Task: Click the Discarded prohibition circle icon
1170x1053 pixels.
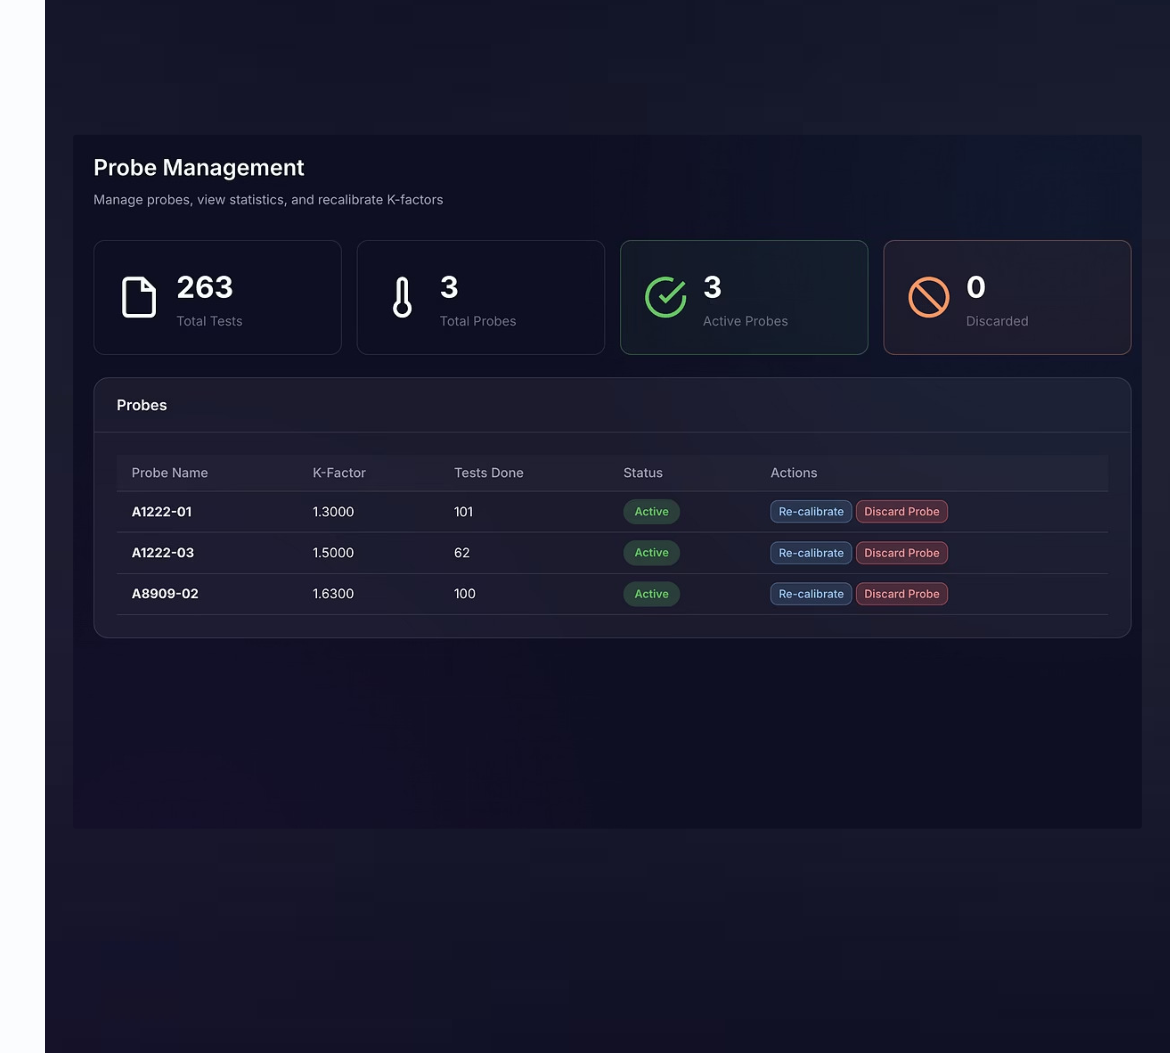Action: [928, 297]
